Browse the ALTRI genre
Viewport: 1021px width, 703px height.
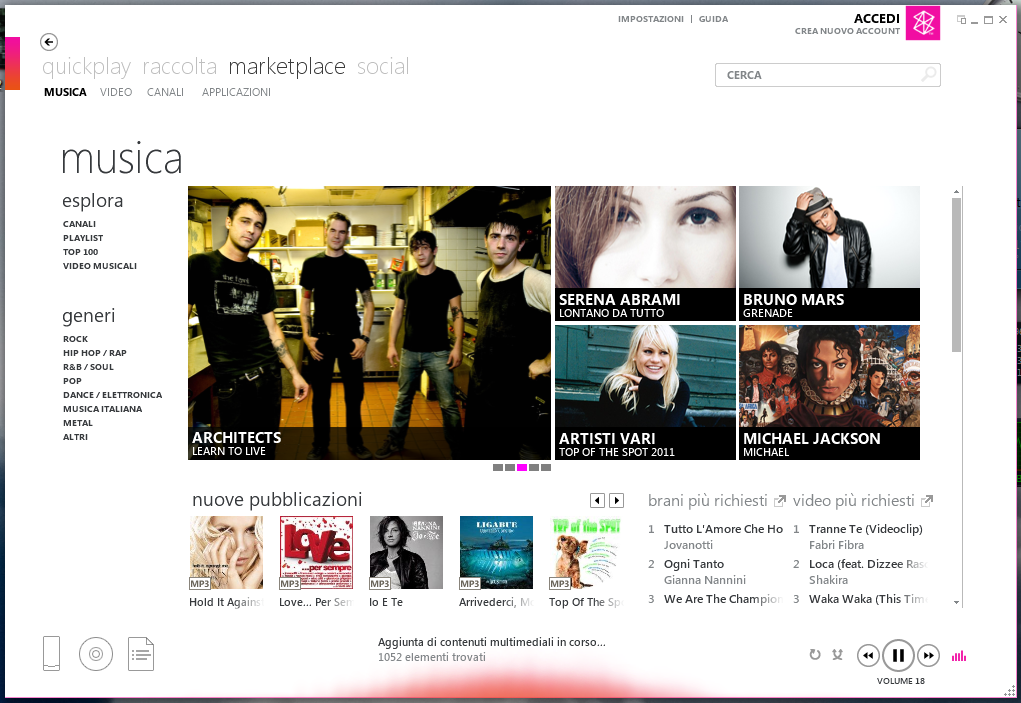tap(76, 437)
